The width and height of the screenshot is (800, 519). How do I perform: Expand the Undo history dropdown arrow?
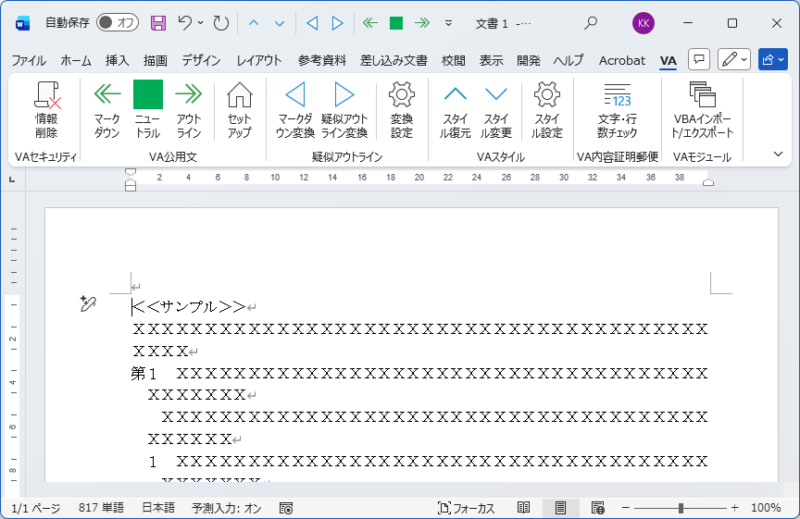(x=201, y=22)
